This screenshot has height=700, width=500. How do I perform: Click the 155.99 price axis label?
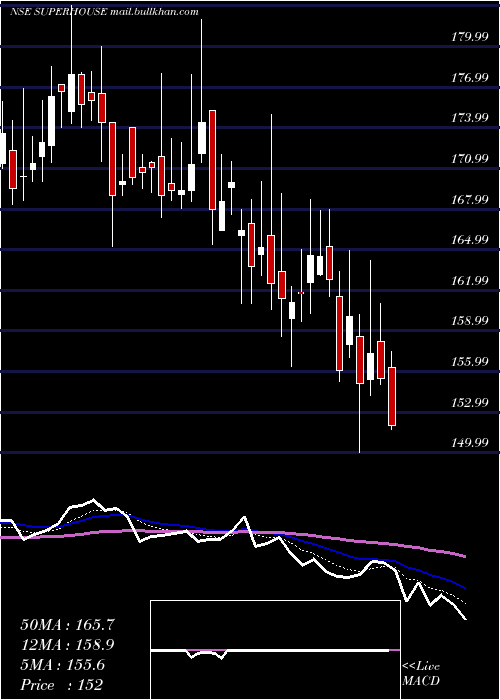(x=469, y=361)
